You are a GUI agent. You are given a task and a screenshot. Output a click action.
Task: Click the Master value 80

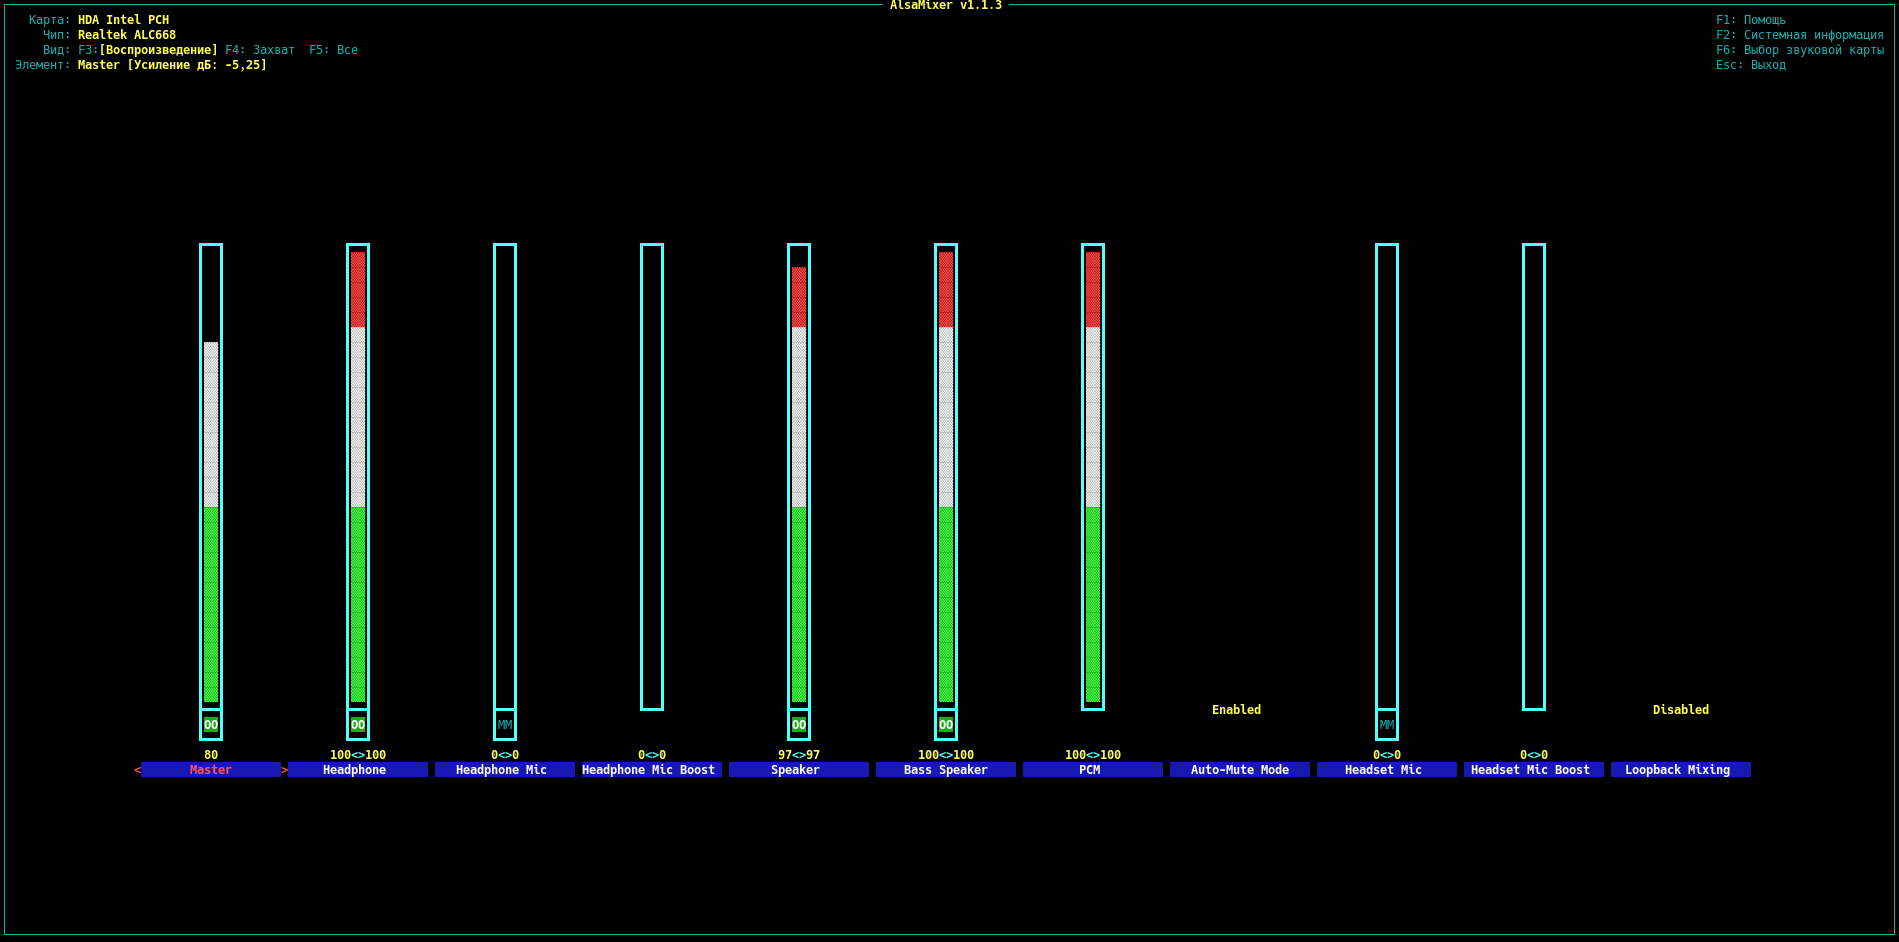coord(211,755)
